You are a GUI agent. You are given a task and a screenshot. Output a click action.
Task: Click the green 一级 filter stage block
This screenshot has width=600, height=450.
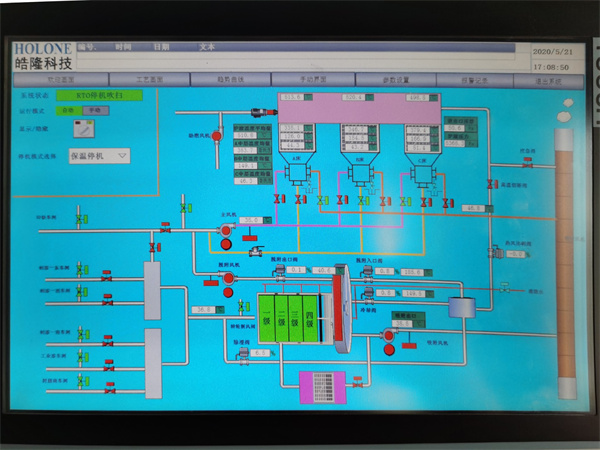pos(267,320)
